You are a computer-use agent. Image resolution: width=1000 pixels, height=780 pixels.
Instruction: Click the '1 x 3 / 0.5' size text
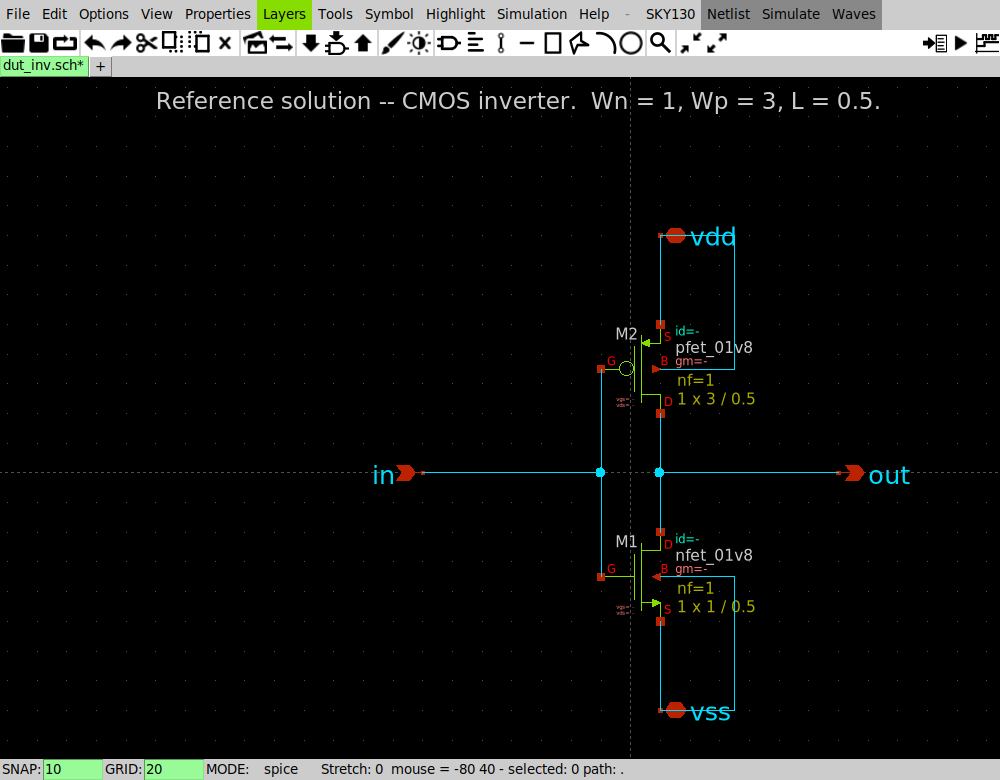pos(716,399)
